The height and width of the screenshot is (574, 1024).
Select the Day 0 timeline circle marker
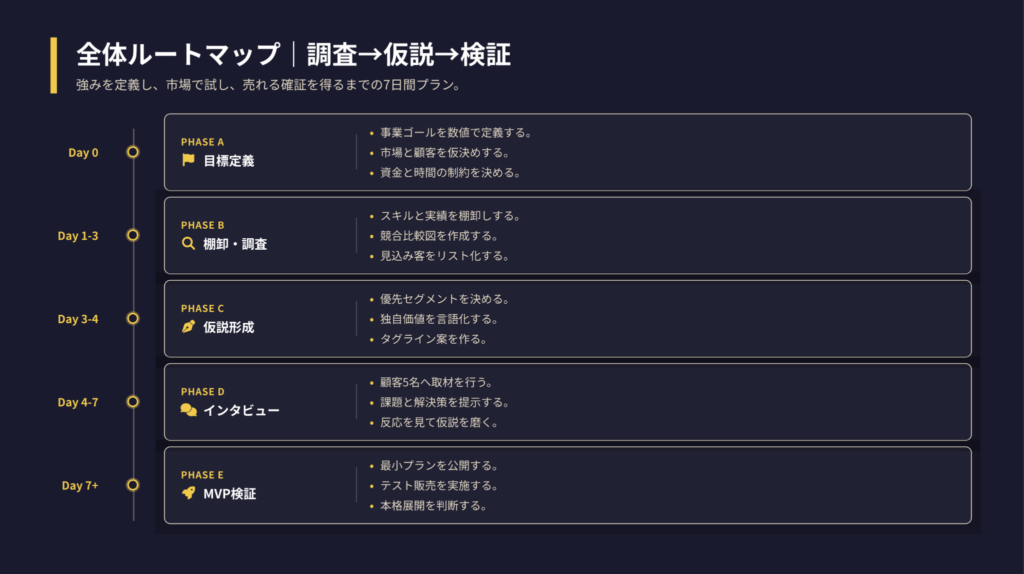133,152
